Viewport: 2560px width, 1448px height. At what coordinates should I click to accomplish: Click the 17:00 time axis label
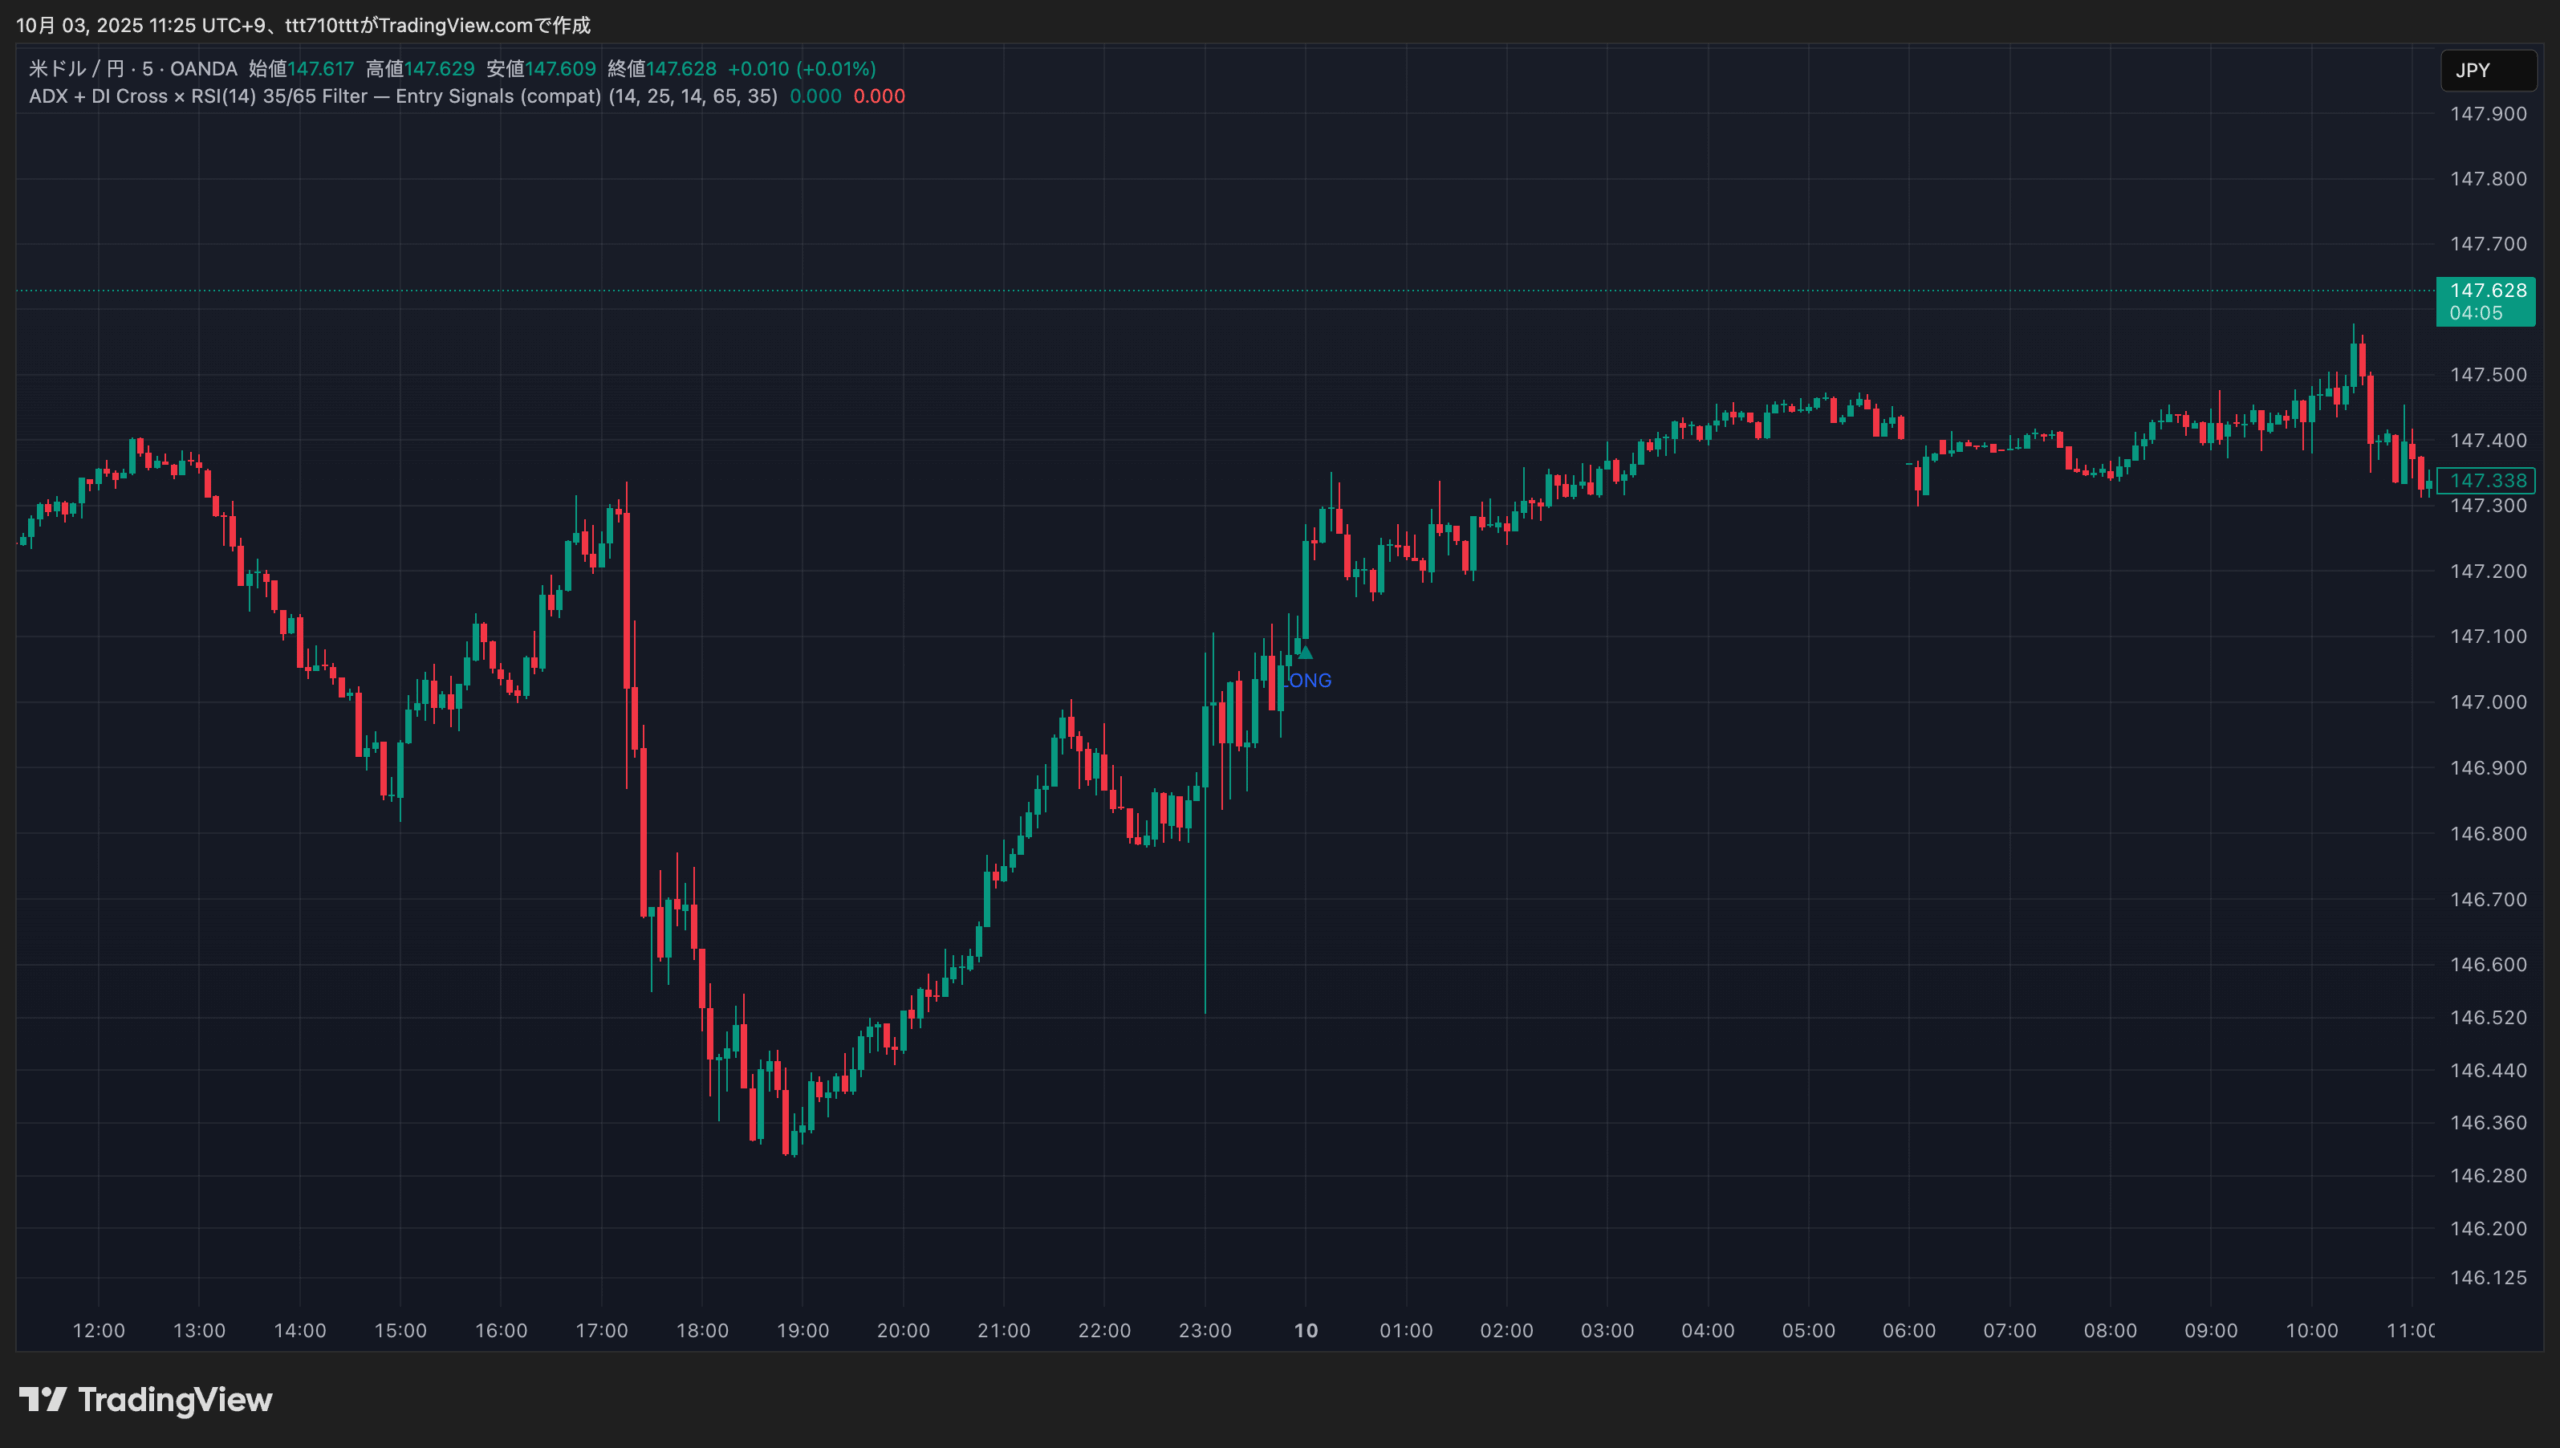pos(602,1331)
